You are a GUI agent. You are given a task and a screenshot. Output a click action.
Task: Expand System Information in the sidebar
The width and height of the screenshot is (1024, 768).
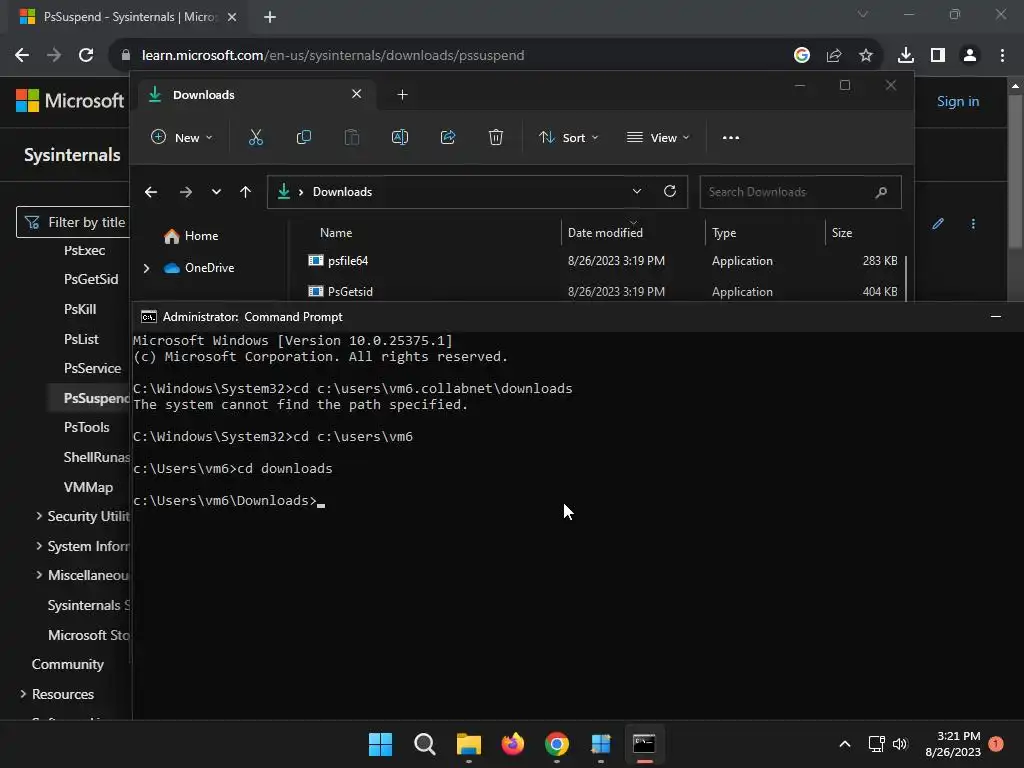coord(39,545)
